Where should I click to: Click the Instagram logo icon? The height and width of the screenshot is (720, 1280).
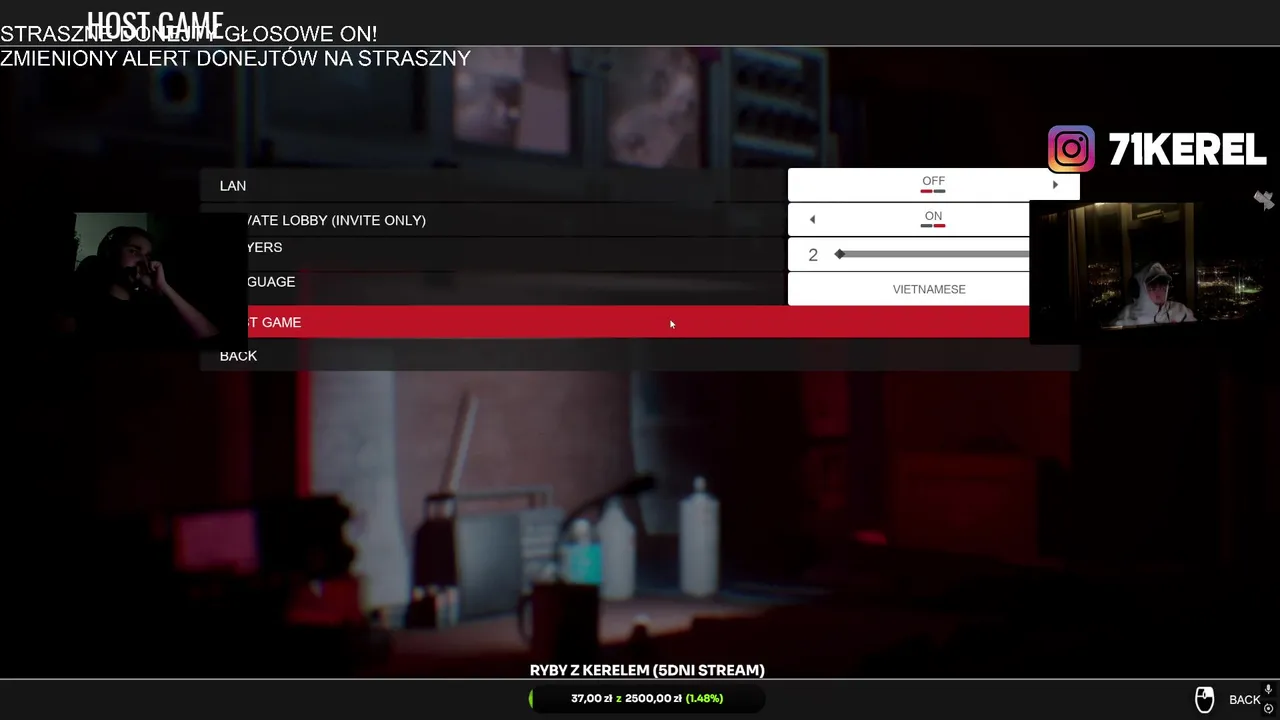[1071, 149]
